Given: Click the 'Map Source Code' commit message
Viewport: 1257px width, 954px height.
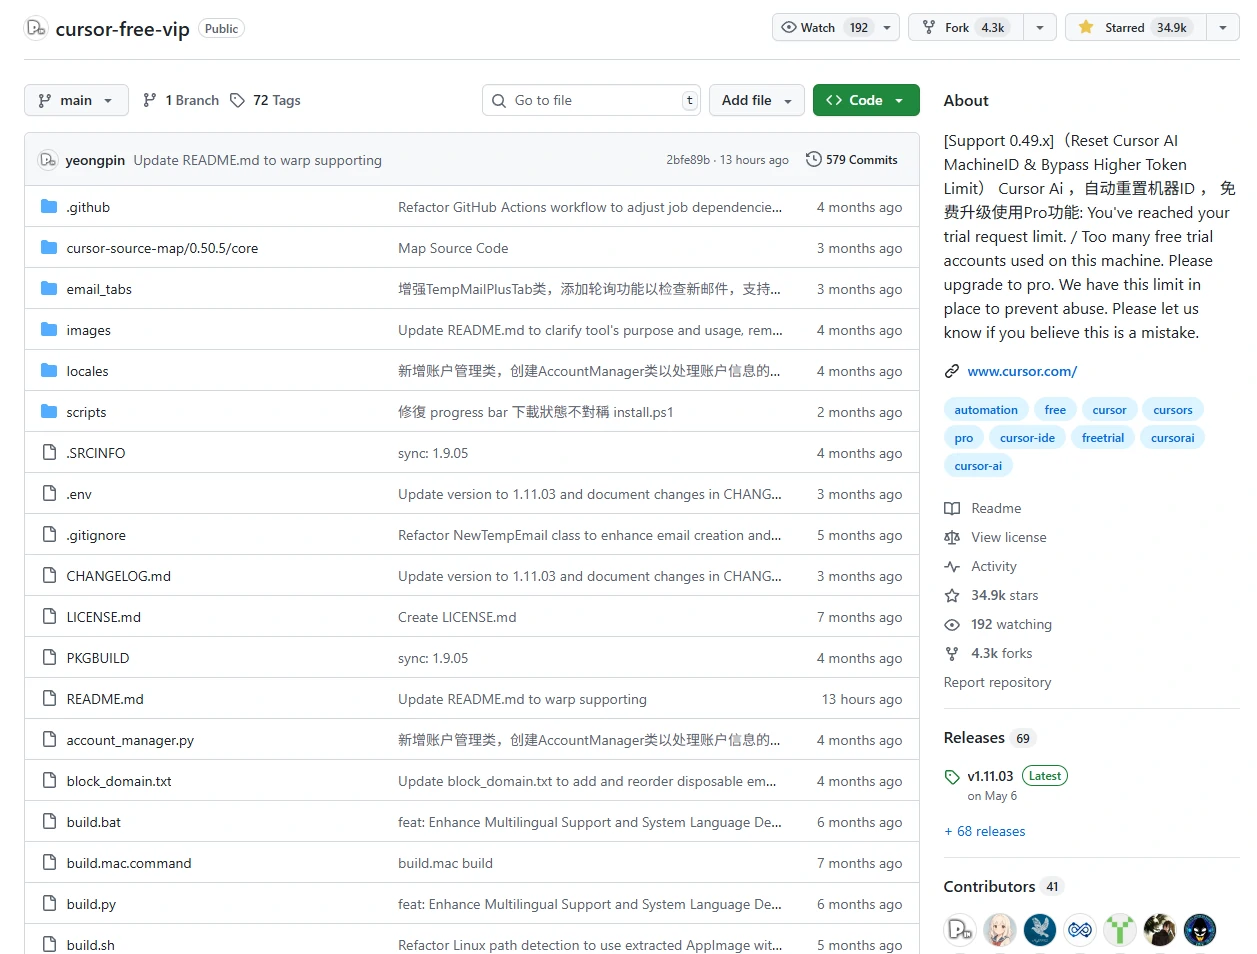Looking at the screenshot, I should click(453, 248).
